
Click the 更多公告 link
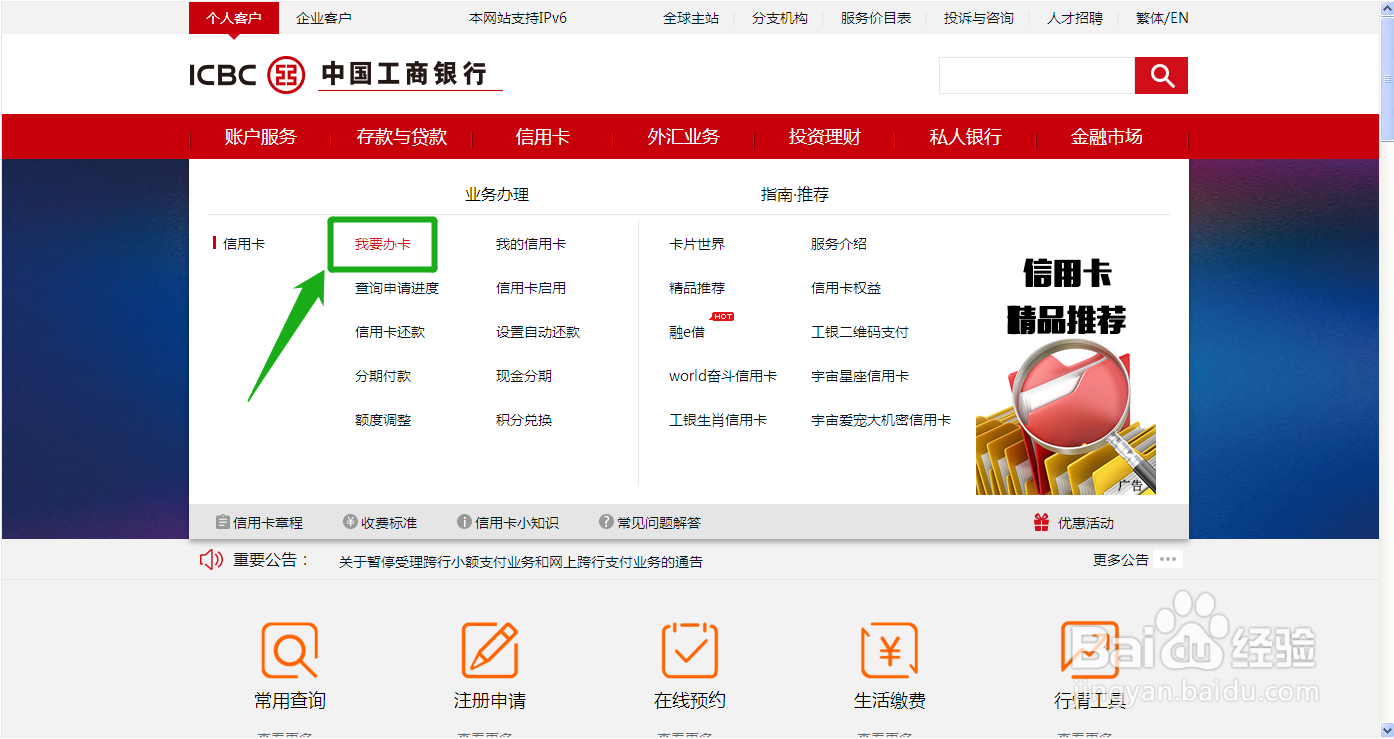click(x=1121, y=560)
